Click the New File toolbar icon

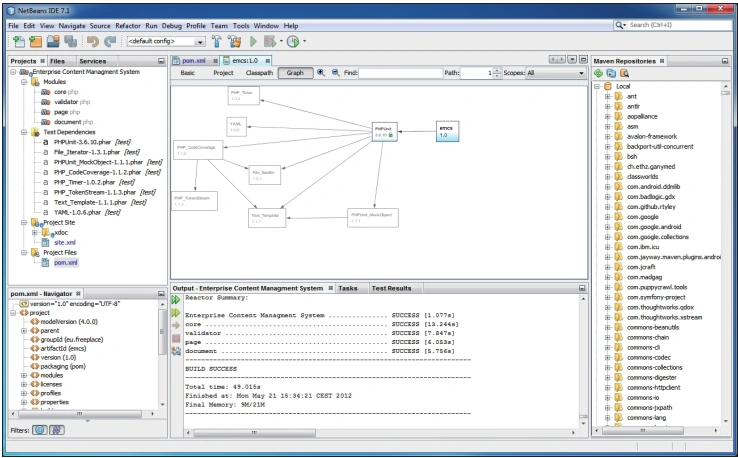click(x=19, y=41)
